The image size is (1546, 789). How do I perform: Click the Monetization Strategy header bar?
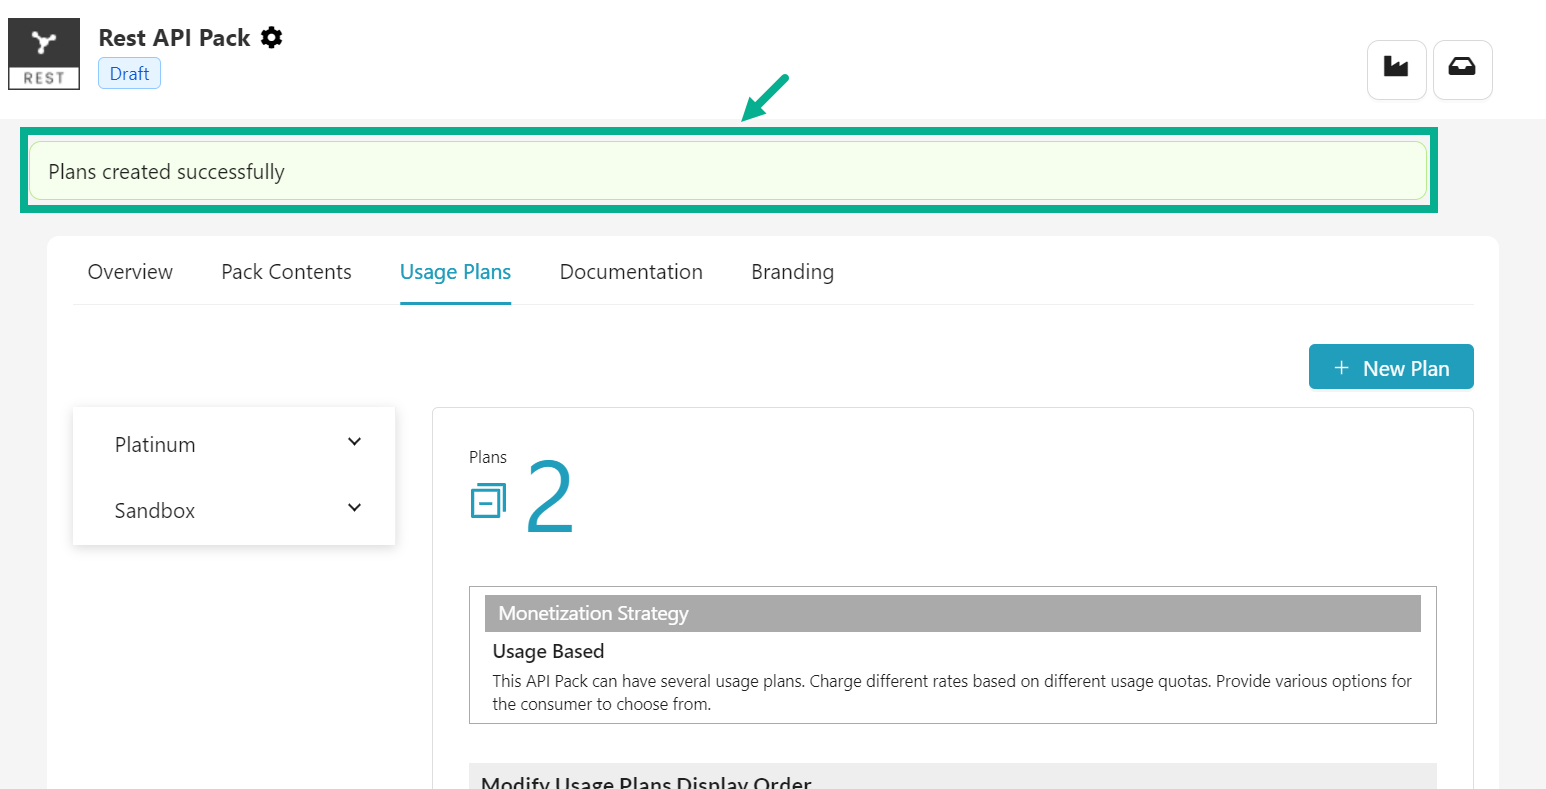point(952,613)
